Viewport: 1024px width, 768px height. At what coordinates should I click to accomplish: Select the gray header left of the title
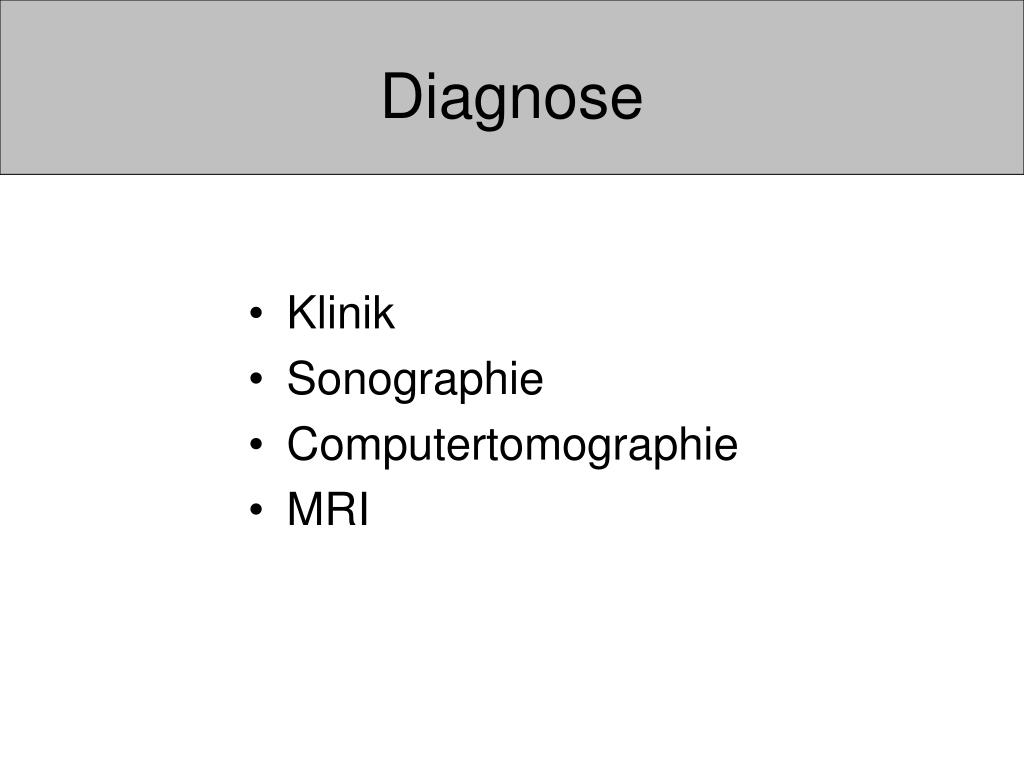click(x=189, y=88)
